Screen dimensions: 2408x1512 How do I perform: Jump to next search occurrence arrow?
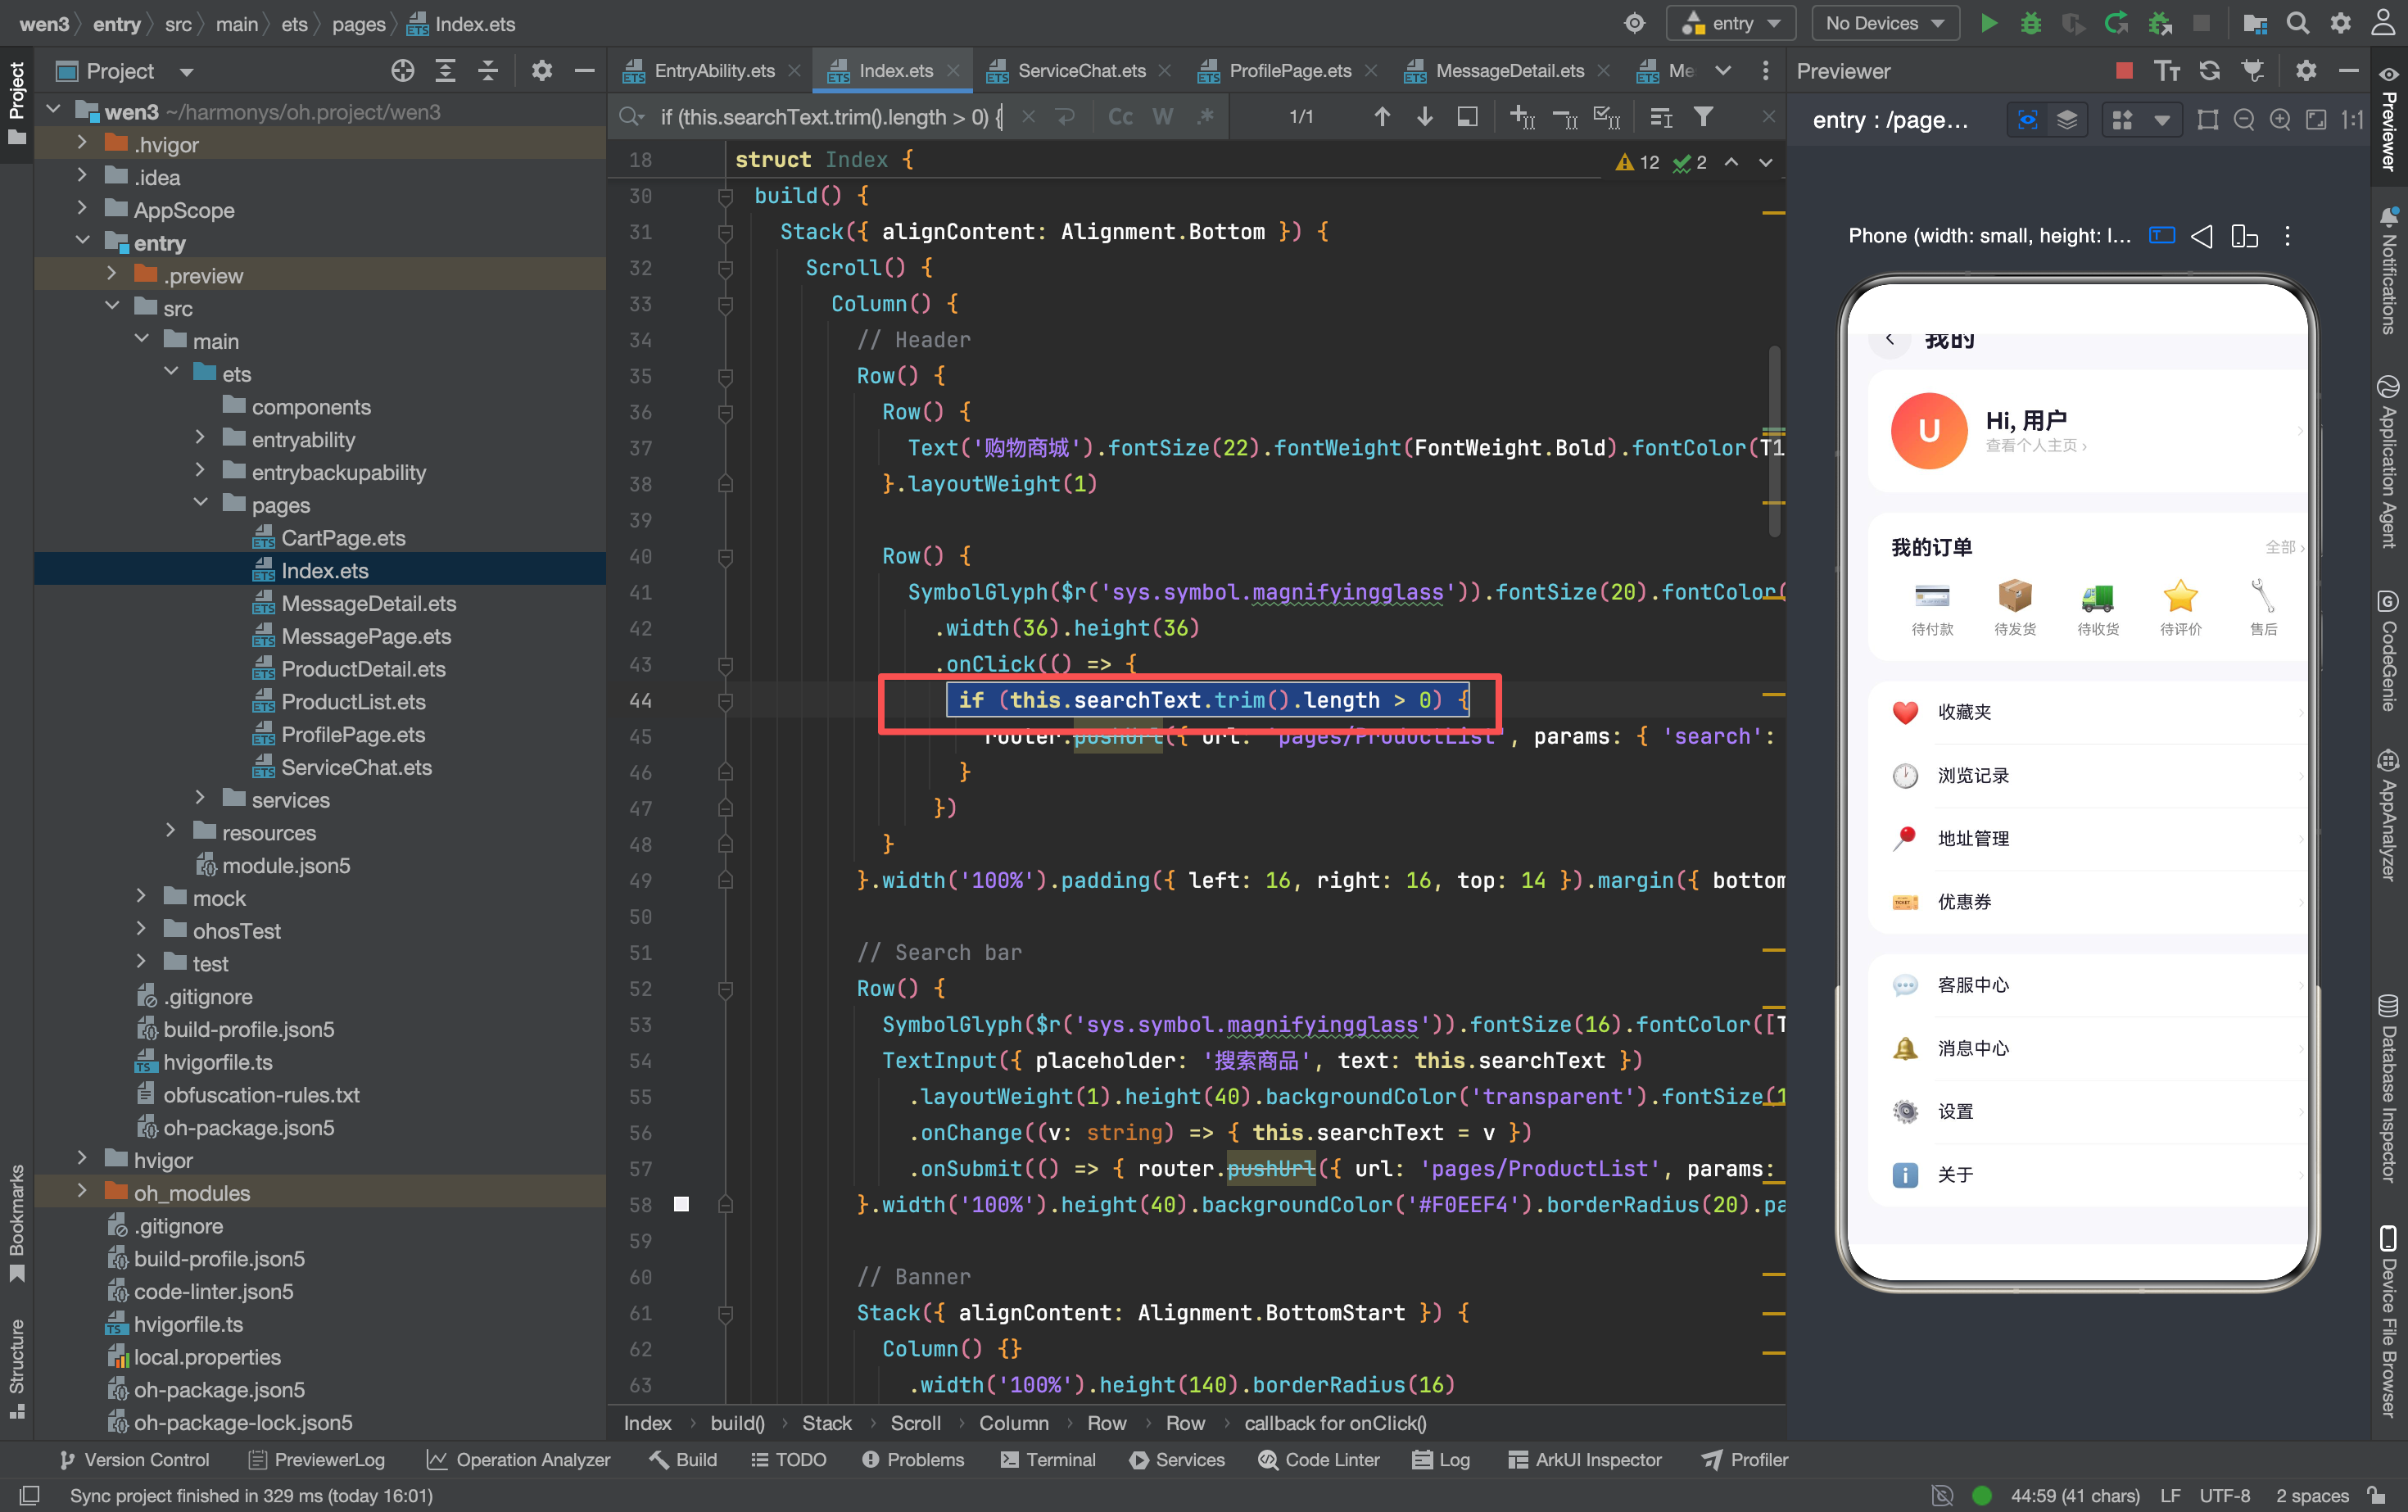(1425, 117)
